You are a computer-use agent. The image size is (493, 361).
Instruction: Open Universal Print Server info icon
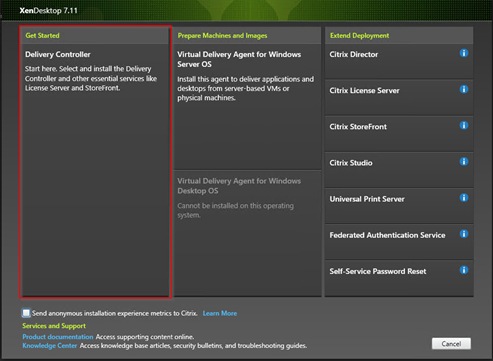[x=464, y=198]
